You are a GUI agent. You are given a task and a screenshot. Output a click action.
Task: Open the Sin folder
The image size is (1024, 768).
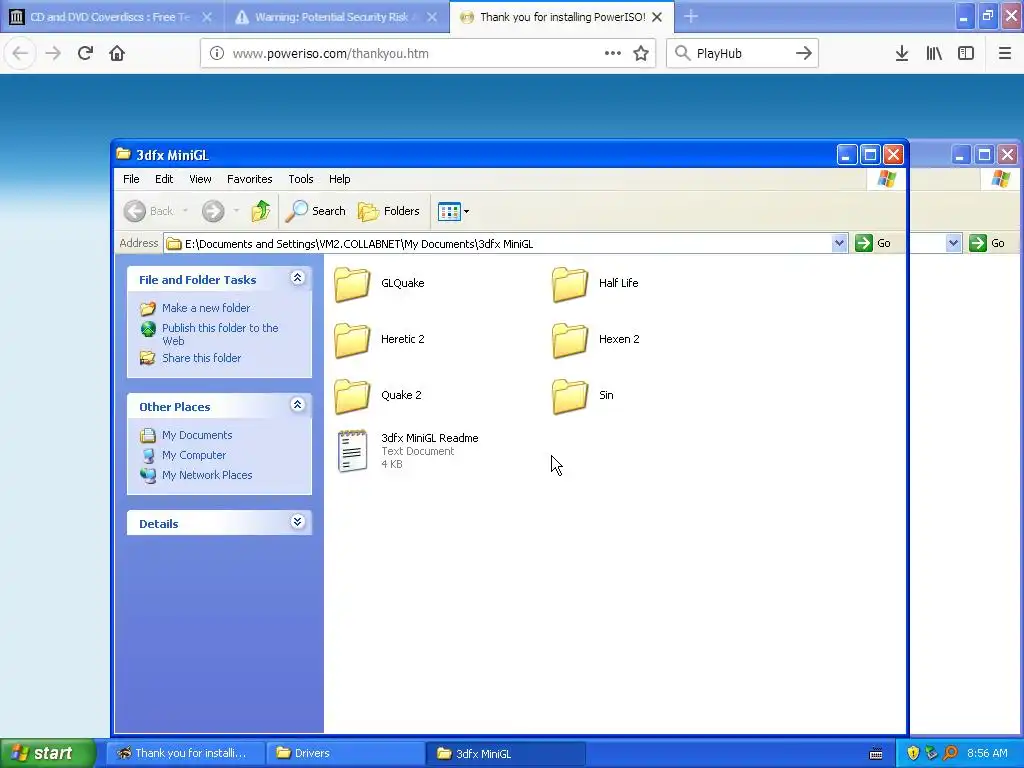point(583,396)
